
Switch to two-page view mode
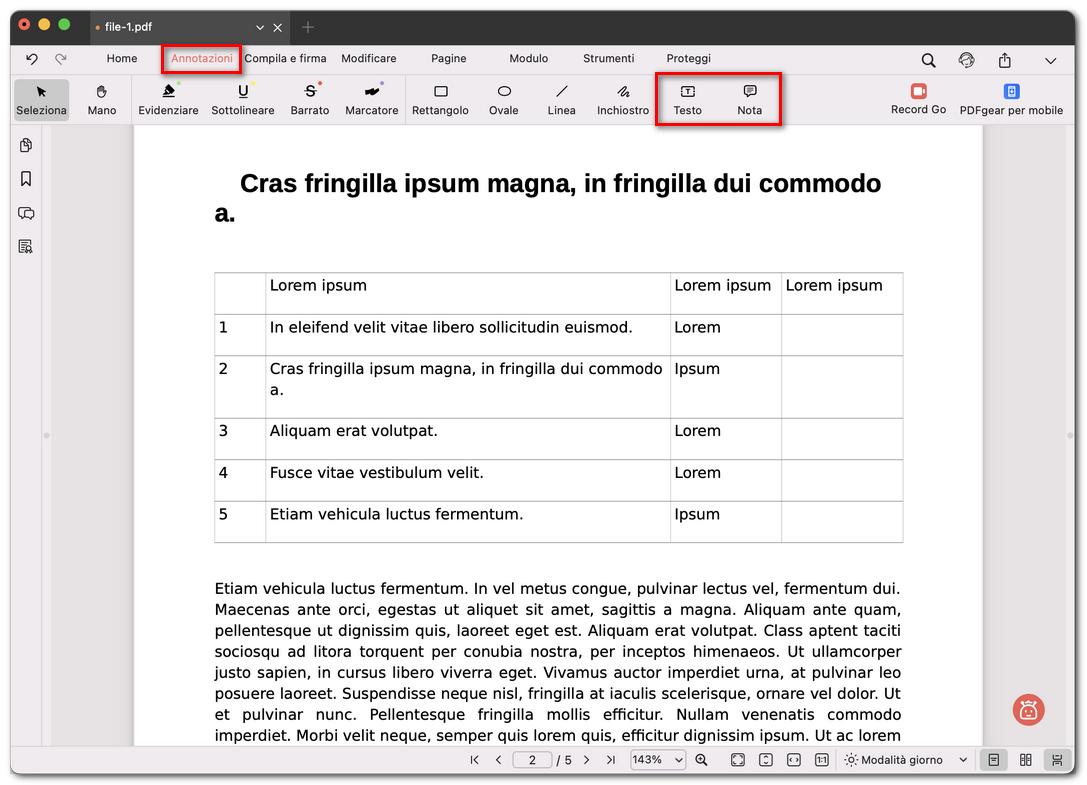tap(1025, 760)
